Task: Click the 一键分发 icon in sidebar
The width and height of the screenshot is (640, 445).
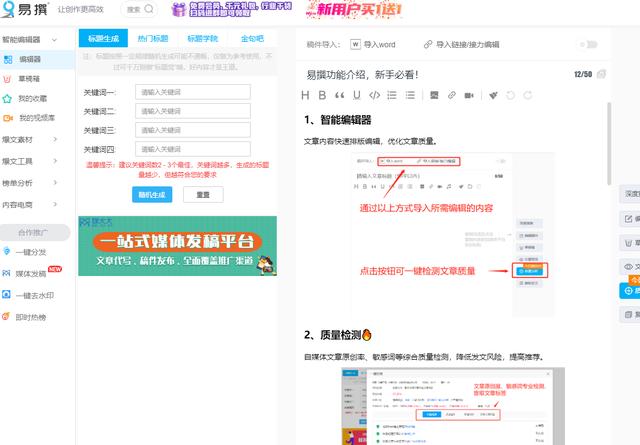Action: (x=7, y=251)
